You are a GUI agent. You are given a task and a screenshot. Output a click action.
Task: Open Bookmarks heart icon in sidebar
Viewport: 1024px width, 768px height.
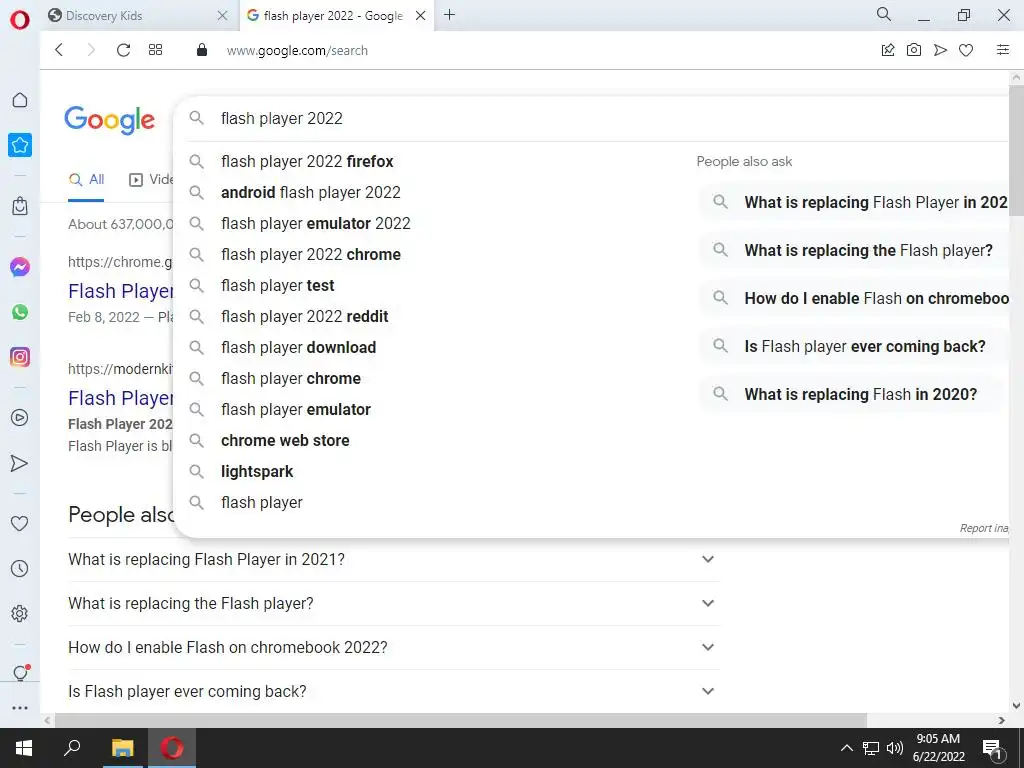click(x=20, y=523)
